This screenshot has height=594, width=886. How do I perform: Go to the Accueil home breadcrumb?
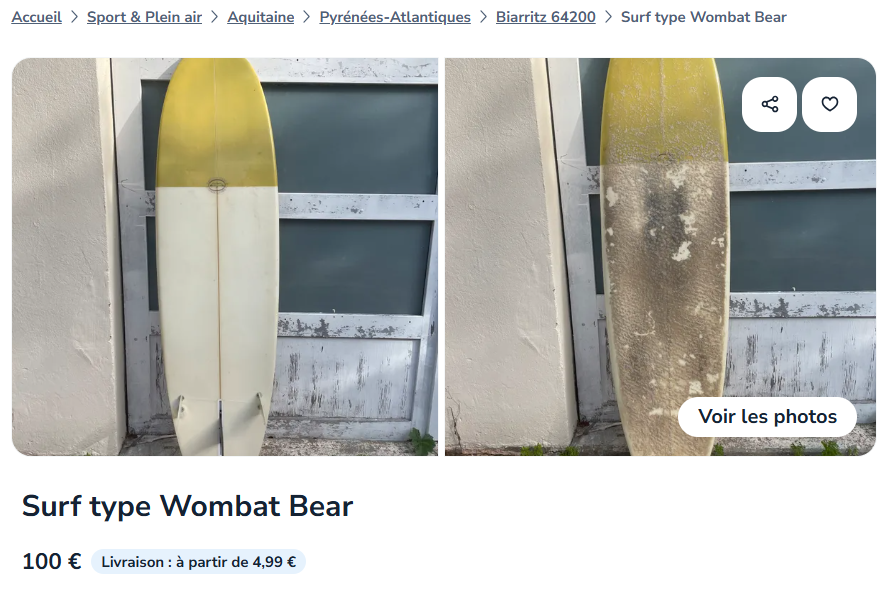coord(37,17)
